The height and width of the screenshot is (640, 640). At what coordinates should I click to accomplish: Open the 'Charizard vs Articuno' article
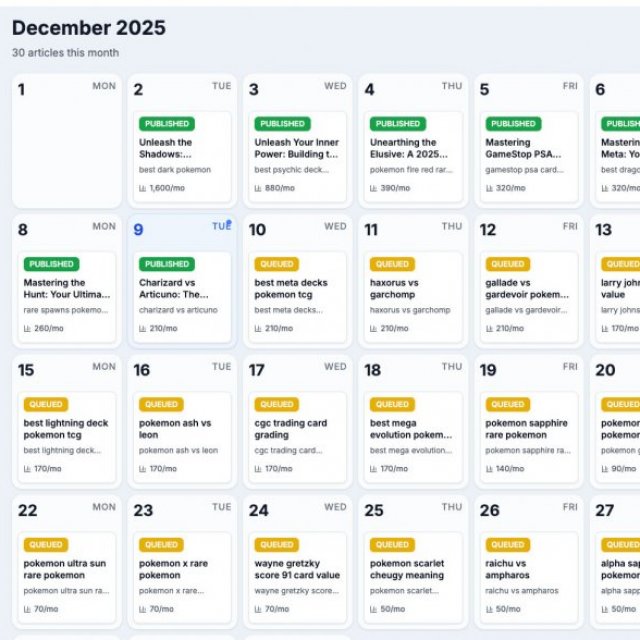(182, 297)
